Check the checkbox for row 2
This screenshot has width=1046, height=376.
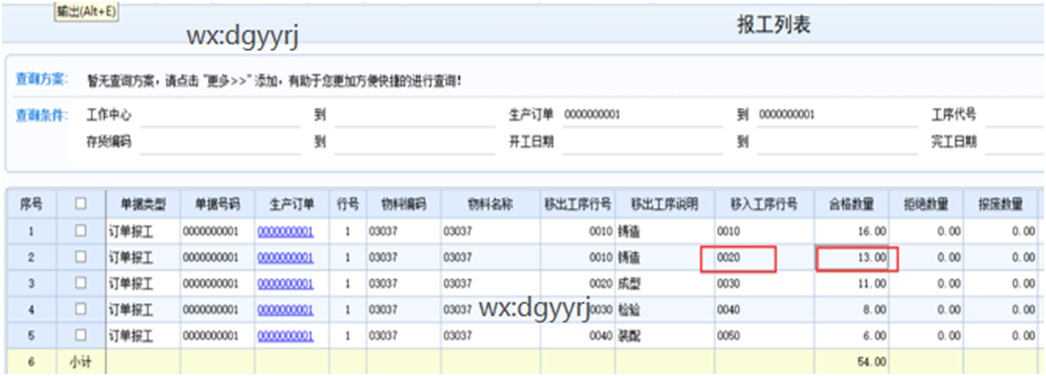tap(81, 257)
